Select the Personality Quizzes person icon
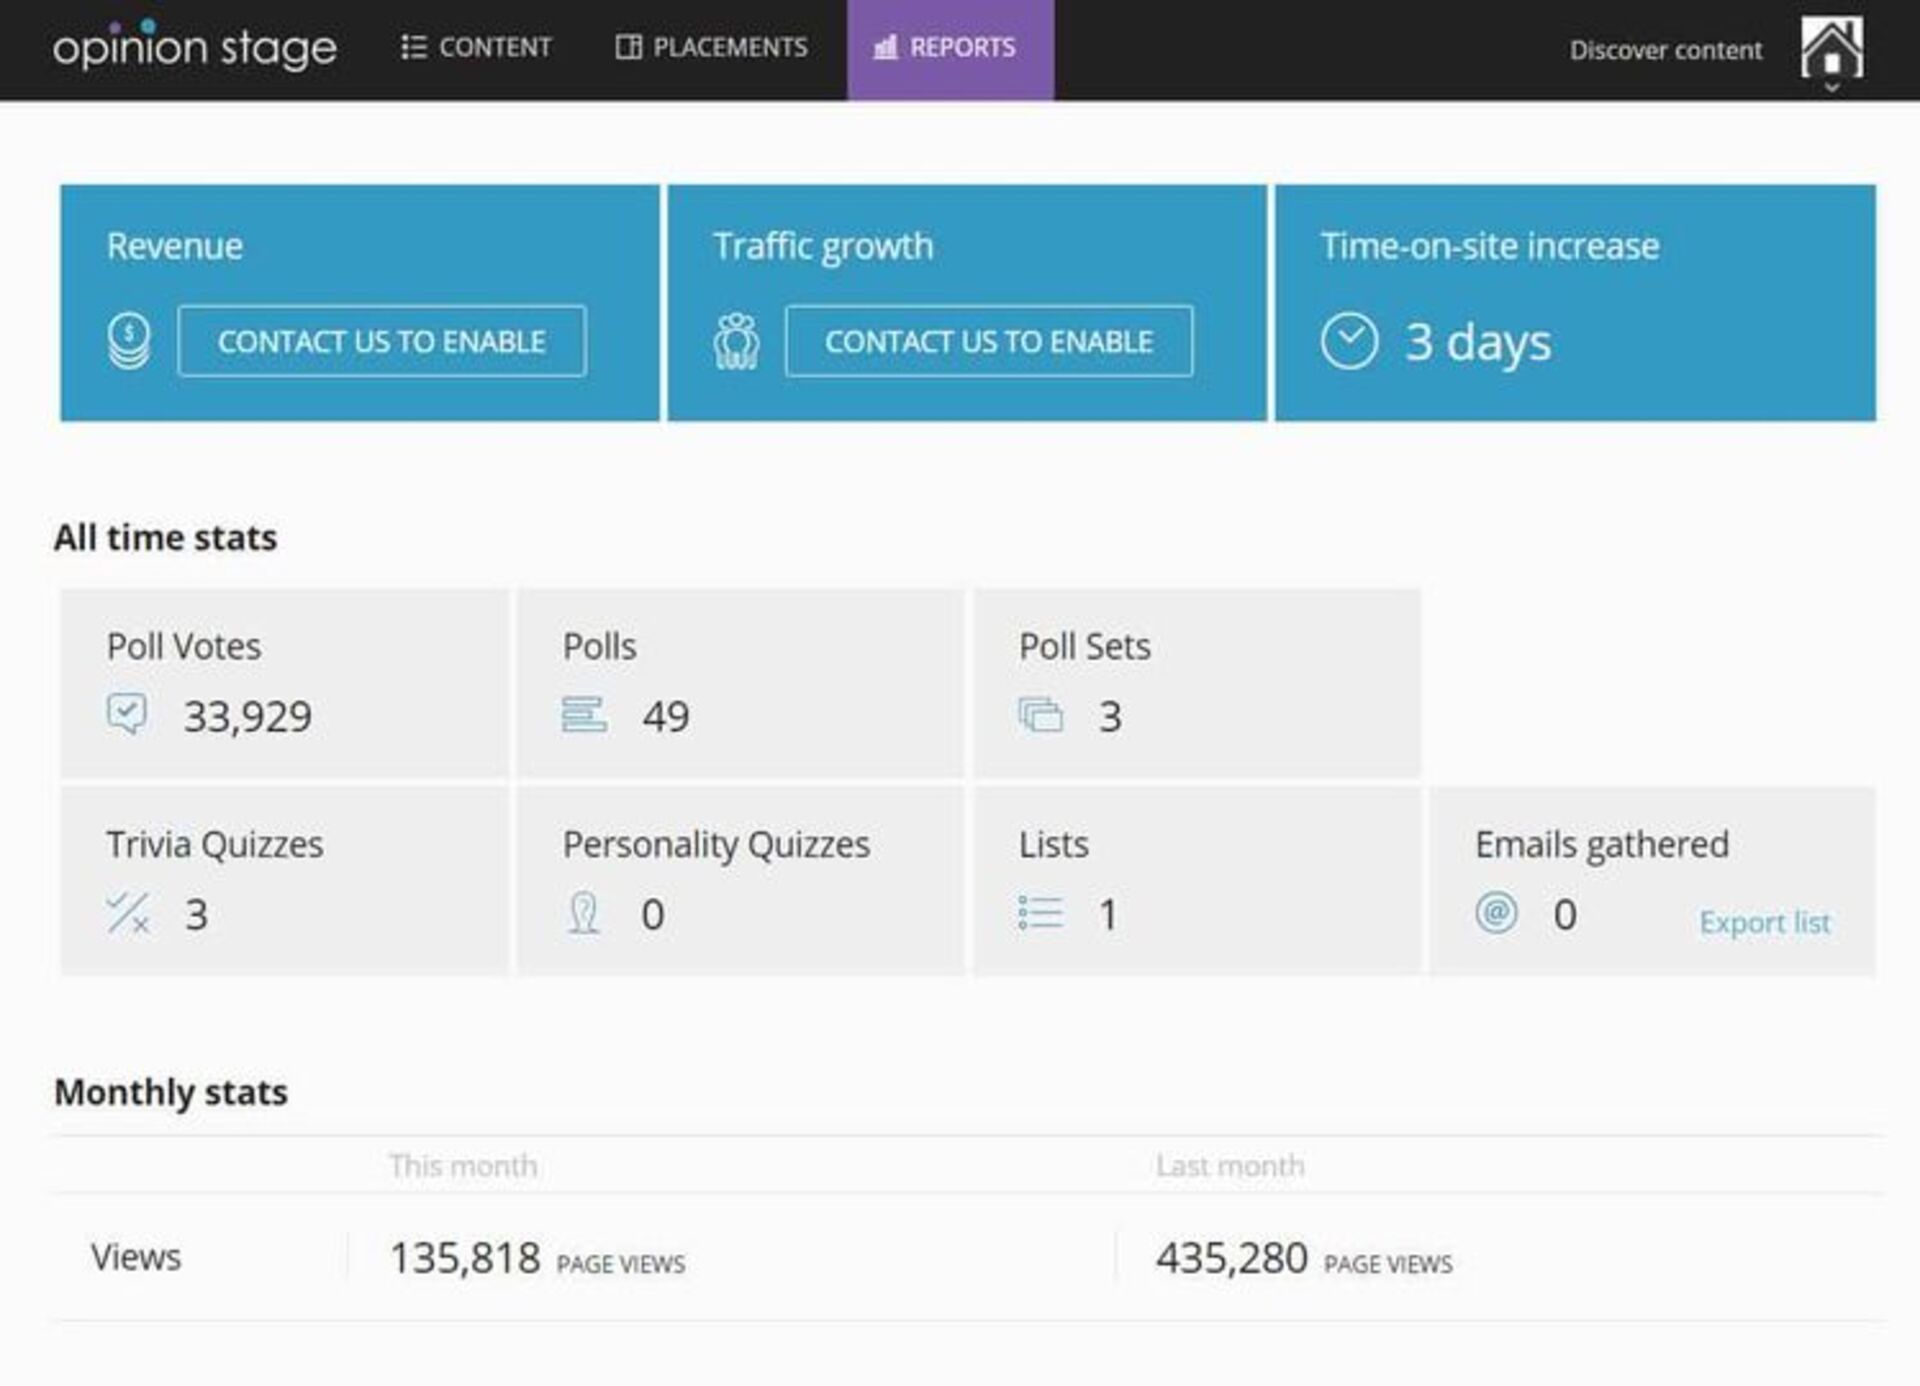The image size is (1920, 1386). tap(585, 912)
